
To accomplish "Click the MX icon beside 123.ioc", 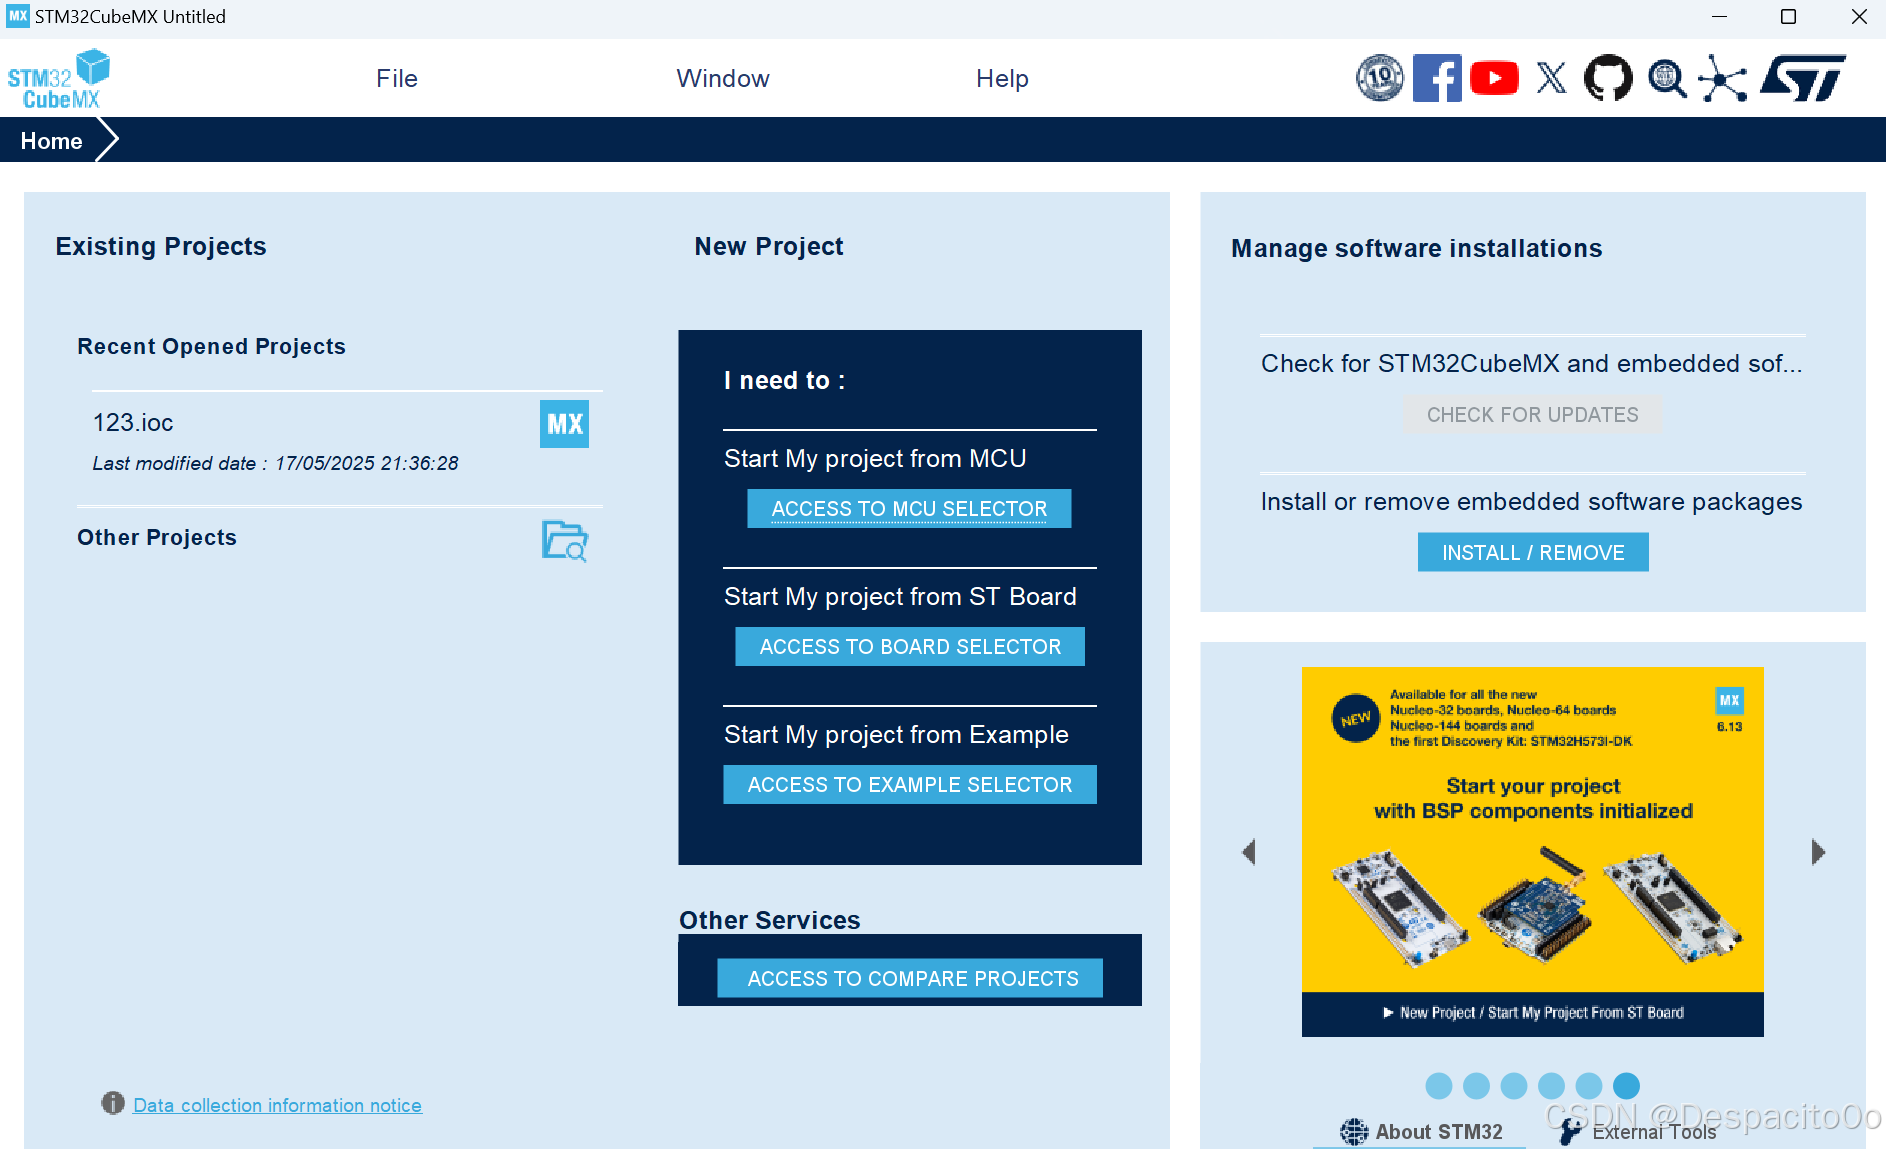I will pos(564,424).
